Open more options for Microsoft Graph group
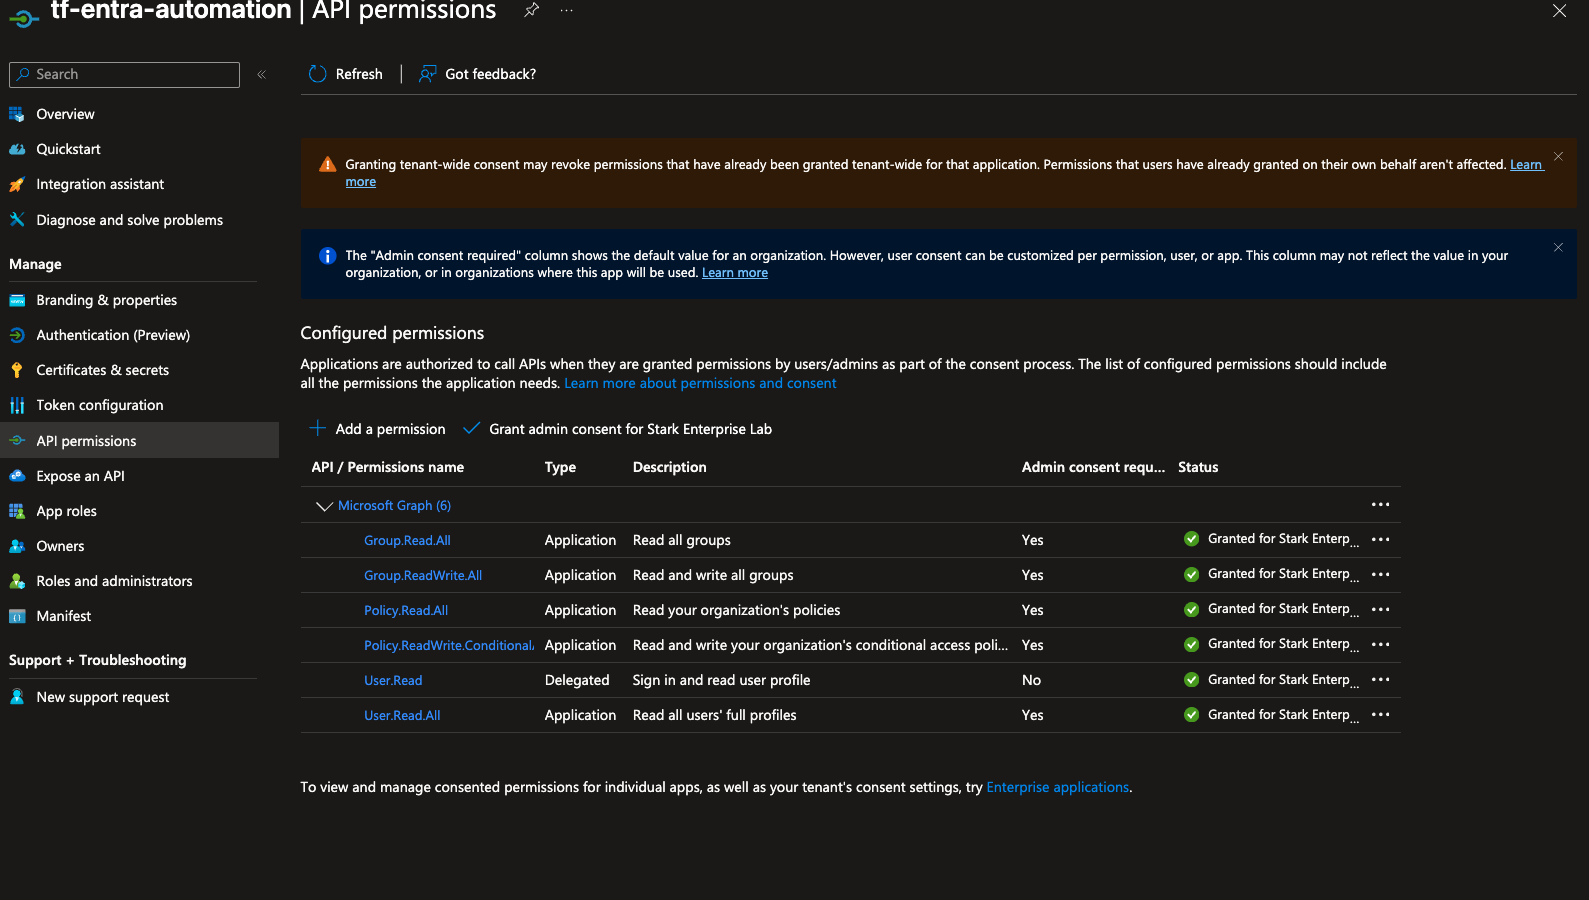1589x900 pixels. (x=1380, y=504)
